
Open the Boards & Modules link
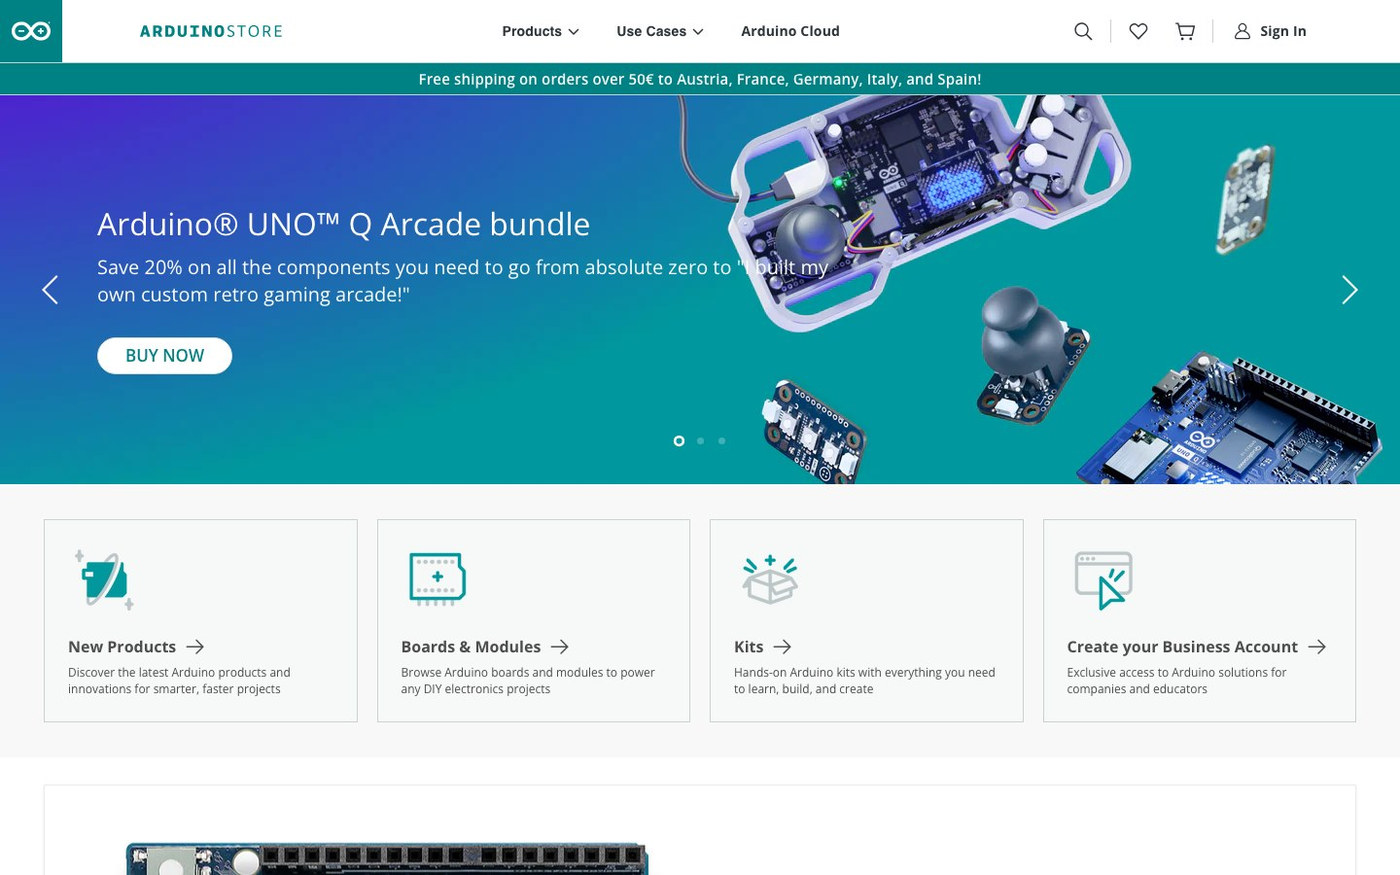(x=471, y=647)
